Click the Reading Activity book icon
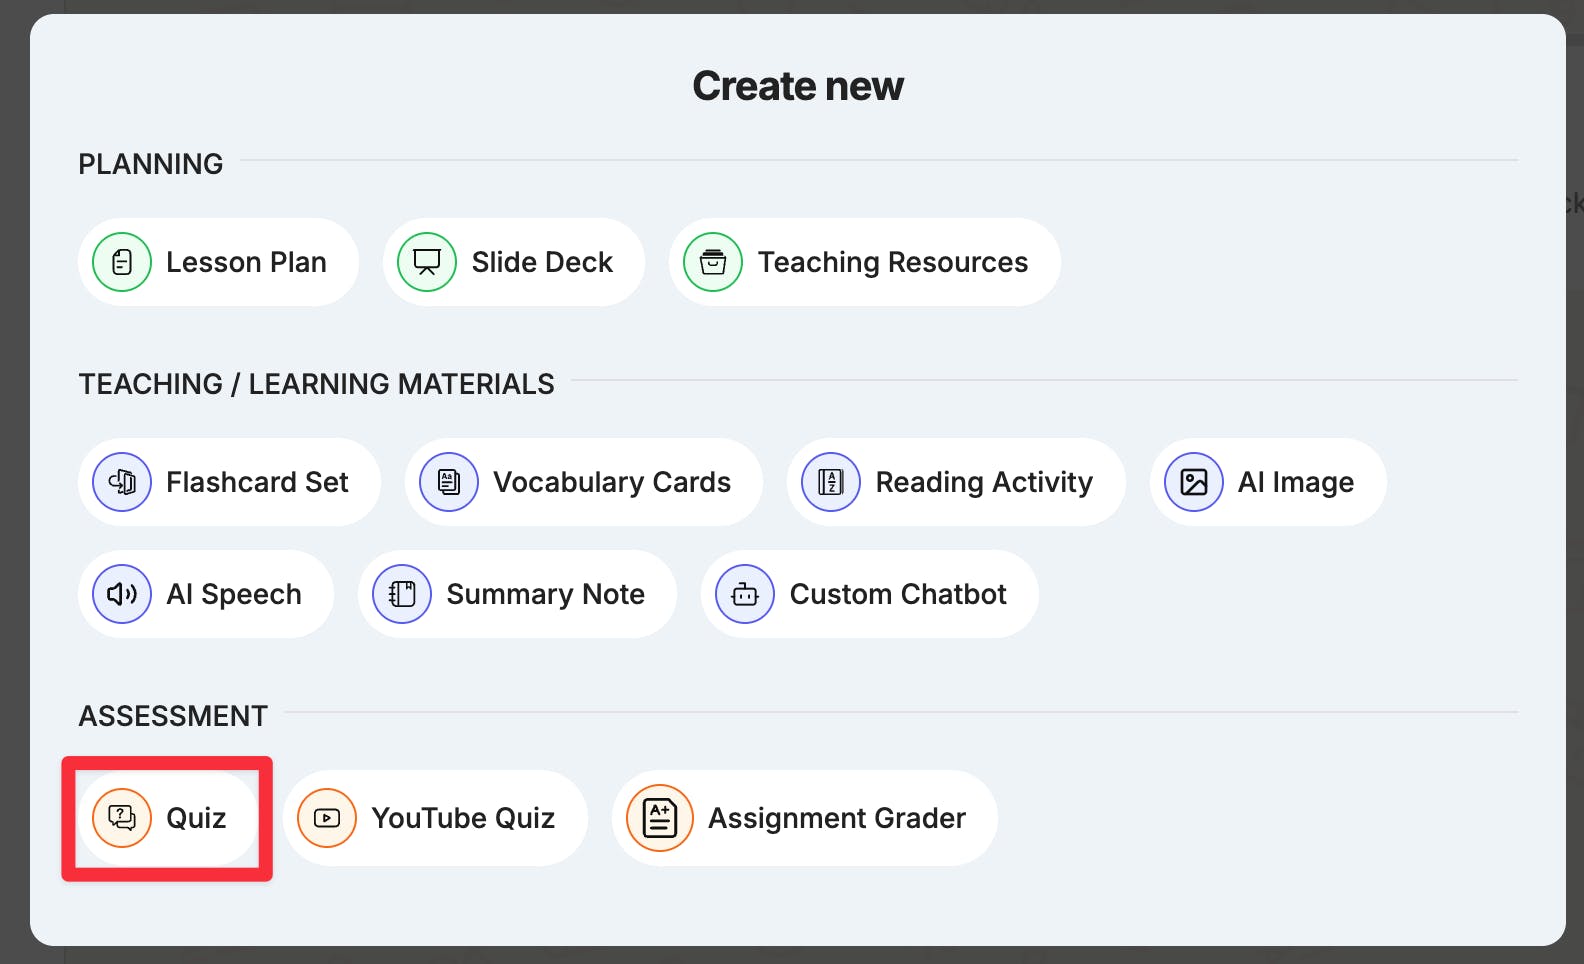 (x=831, y=482)
